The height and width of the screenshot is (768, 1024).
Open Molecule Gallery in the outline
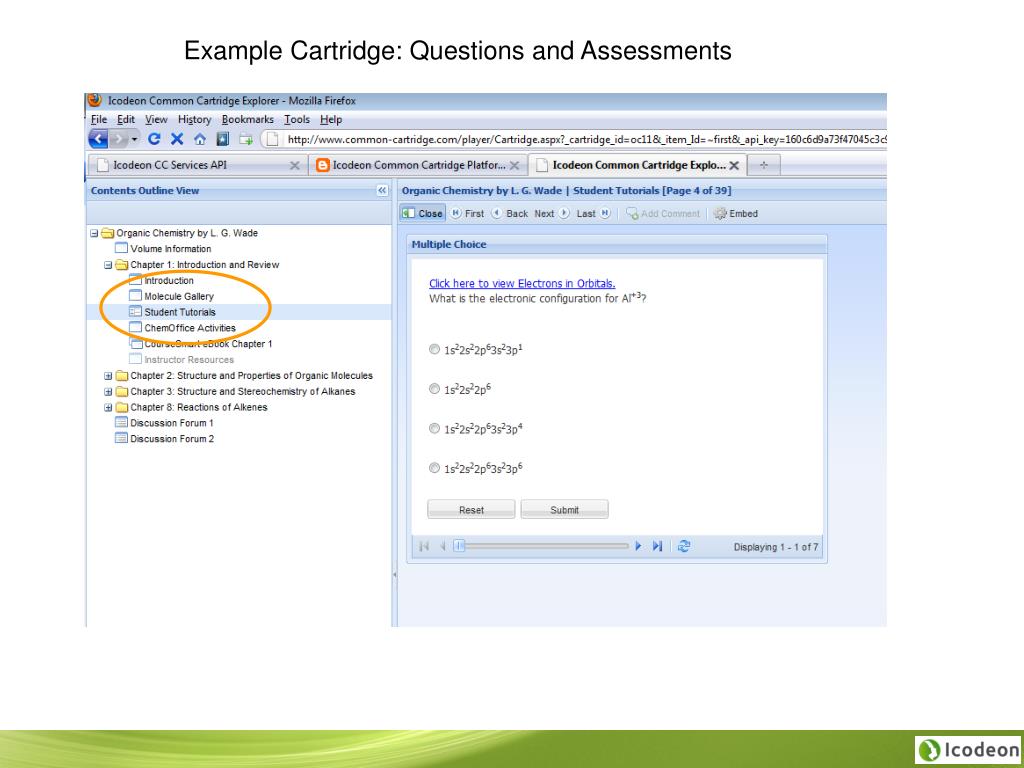click(179, 296)
